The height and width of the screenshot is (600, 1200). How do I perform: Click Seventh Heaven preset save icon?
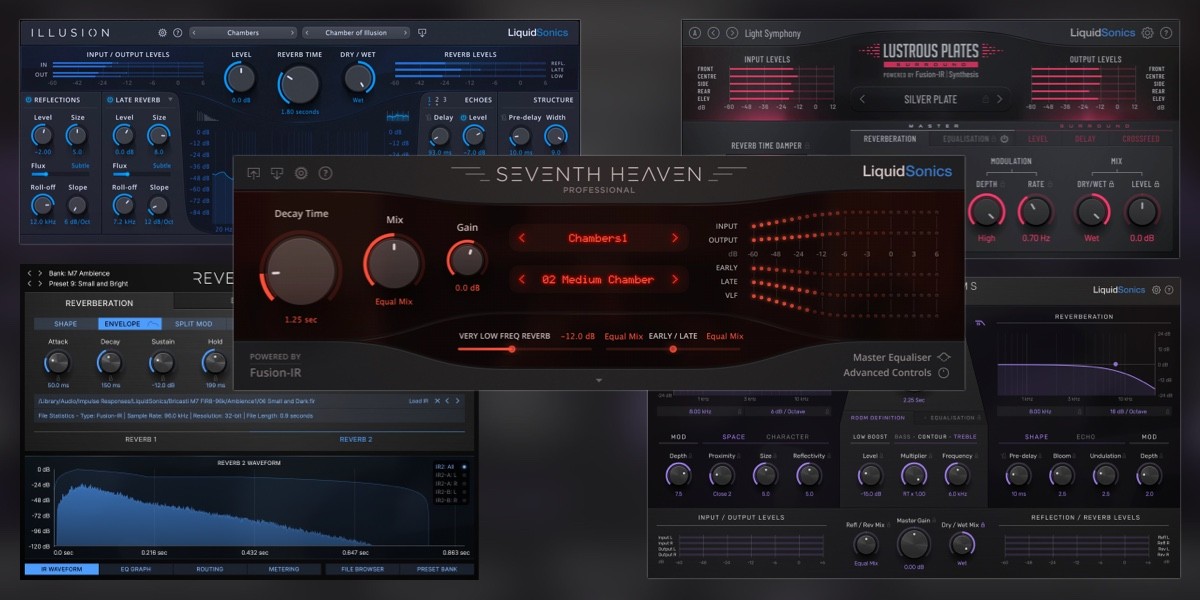277,173
